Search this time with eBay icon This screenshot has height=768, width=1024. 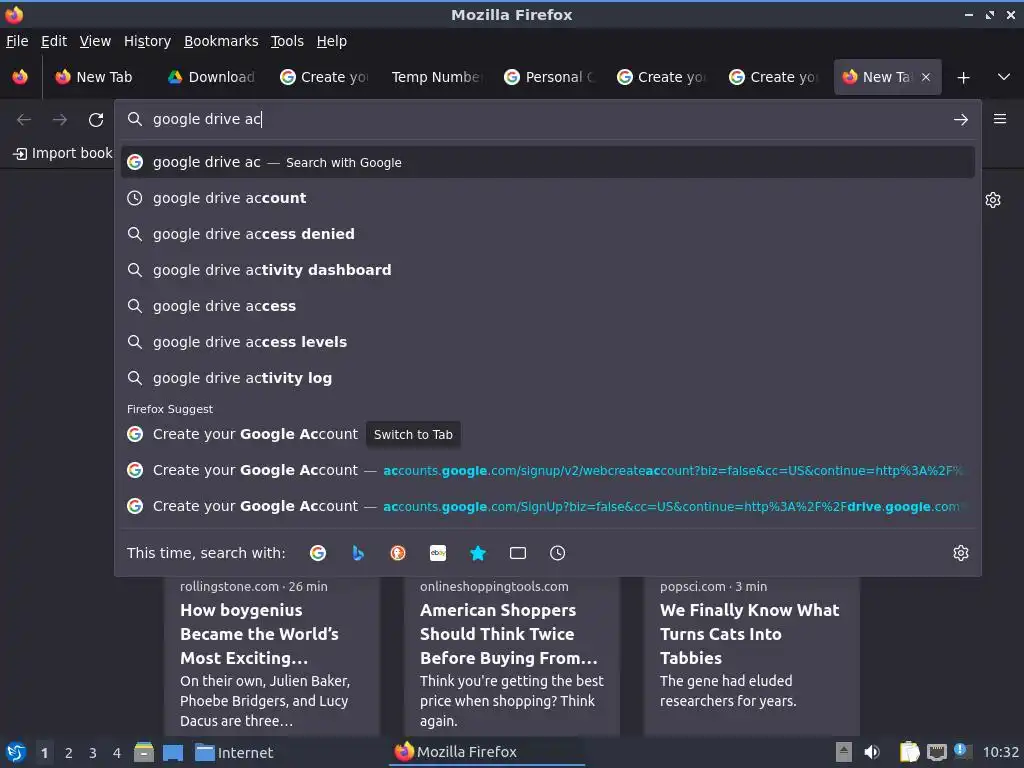tap(438, 553)
